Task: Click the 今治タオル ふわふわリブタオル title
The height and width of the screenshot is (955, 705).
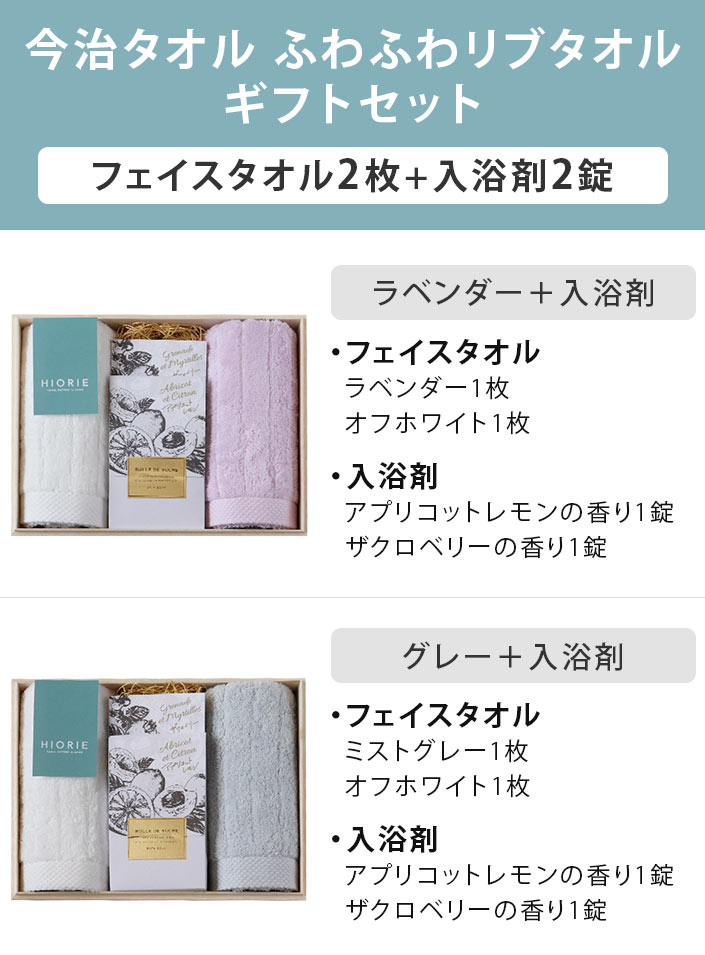Action: click(x=352, y=49)
